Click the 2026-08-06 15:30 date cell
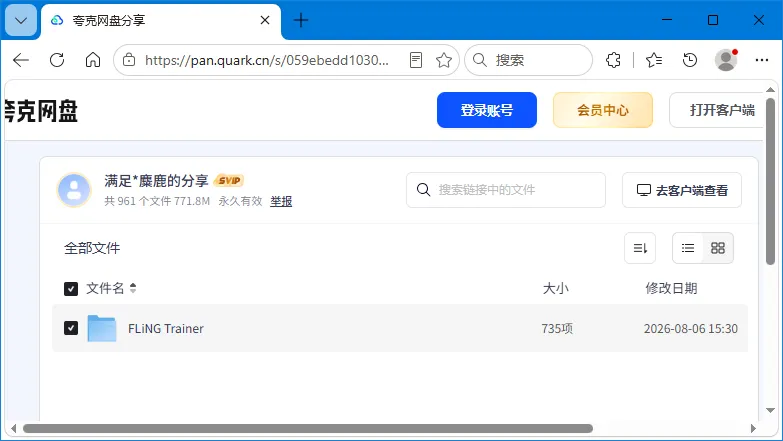 (x=691, y=329)
